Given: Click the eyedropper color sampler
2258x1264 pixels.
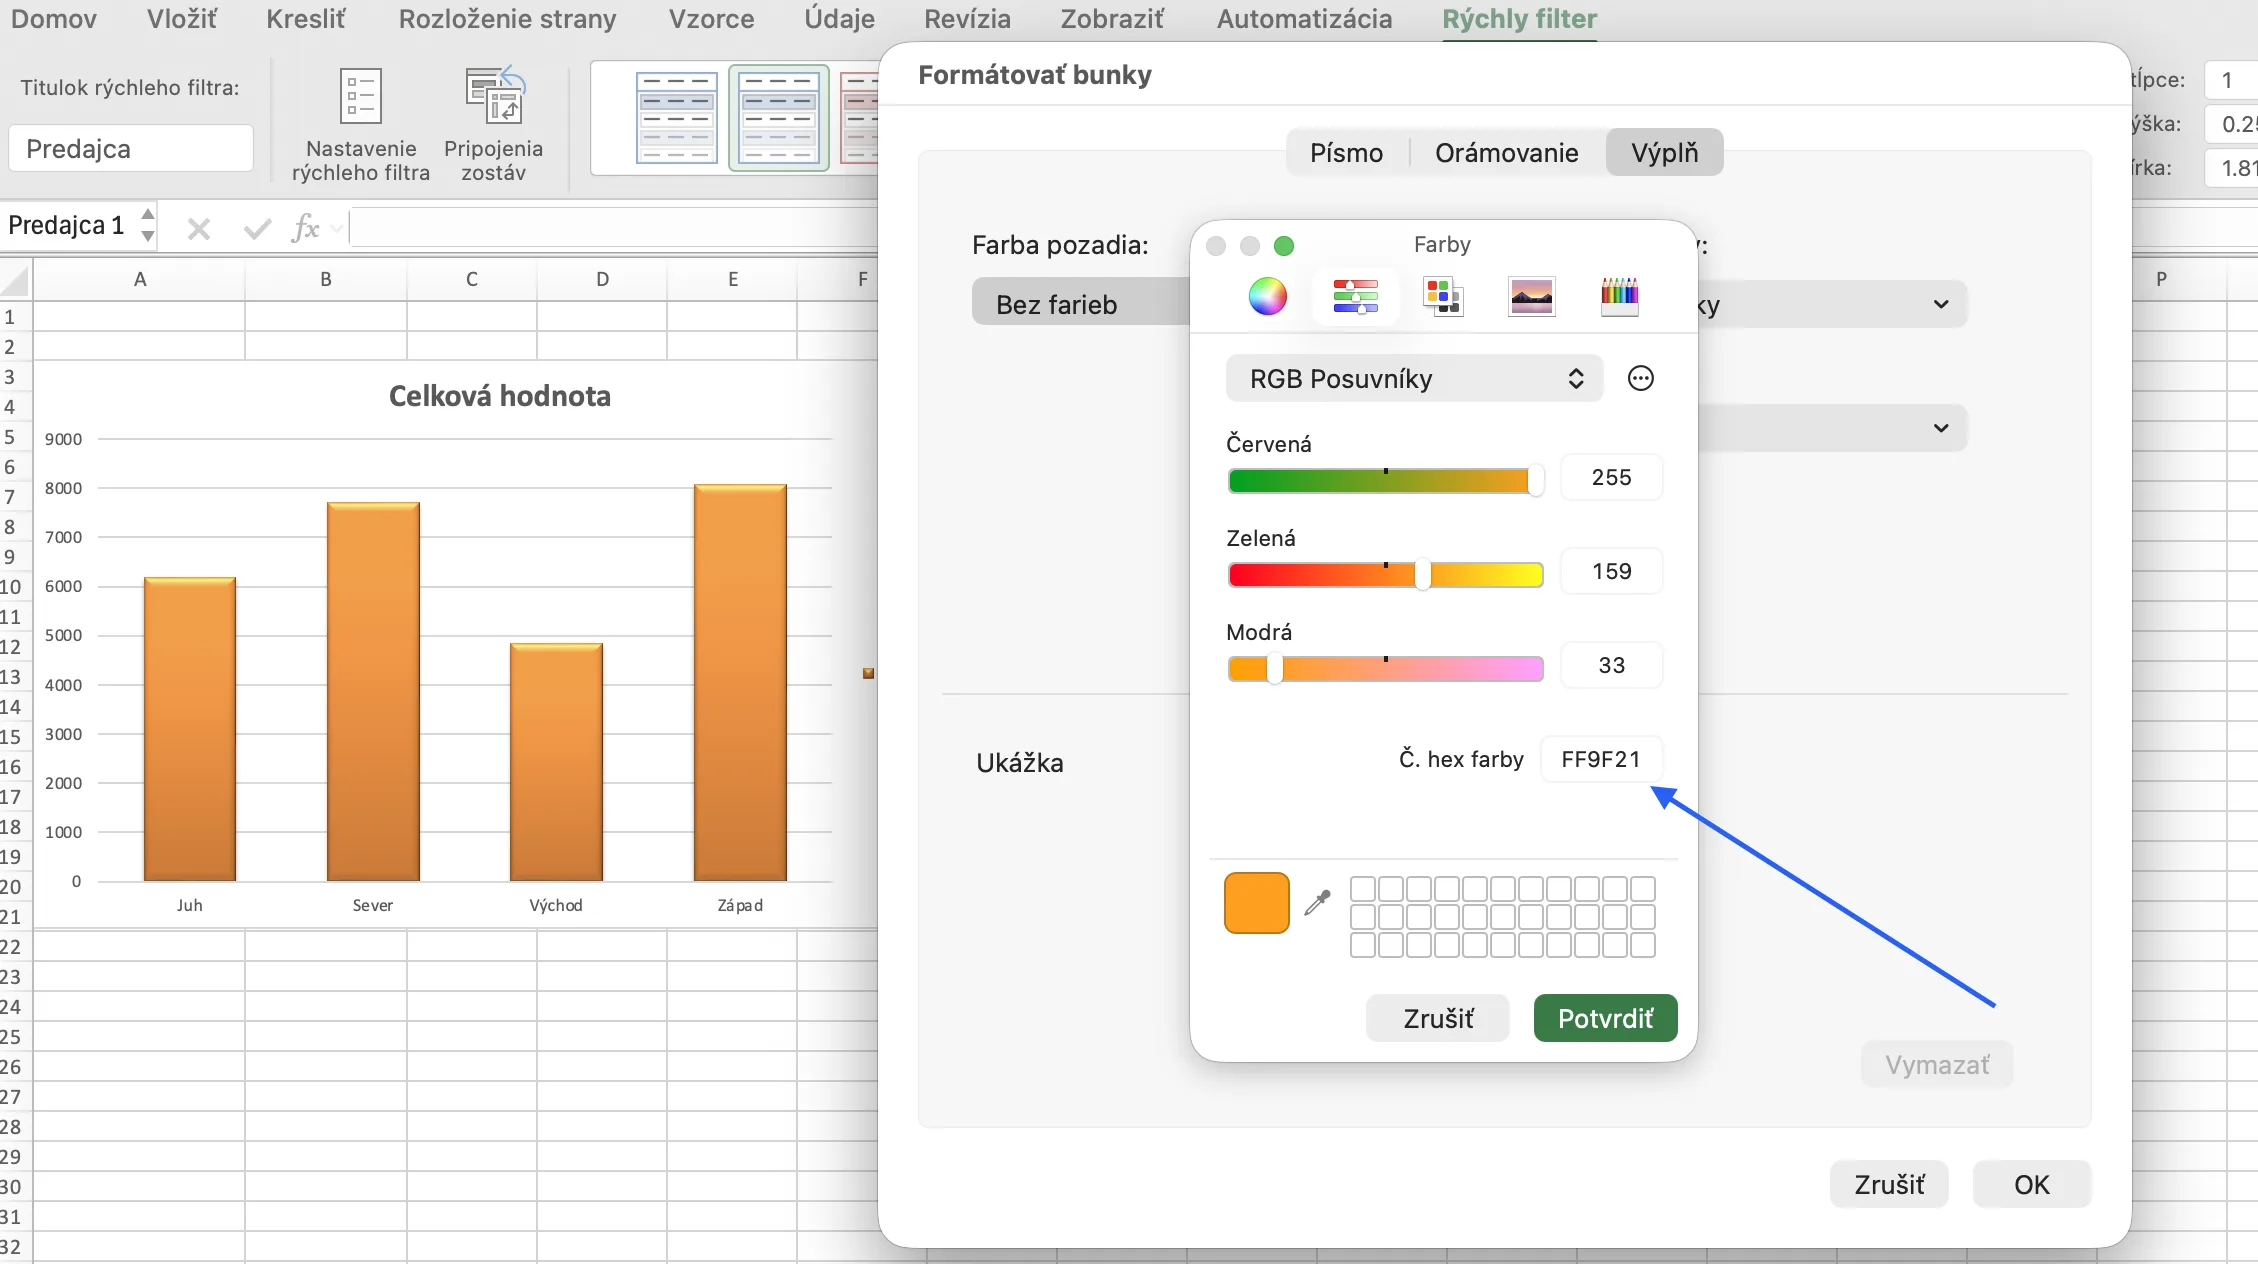Looking at the screenshot, I should pyautogui.click(x=1318, y=902).
